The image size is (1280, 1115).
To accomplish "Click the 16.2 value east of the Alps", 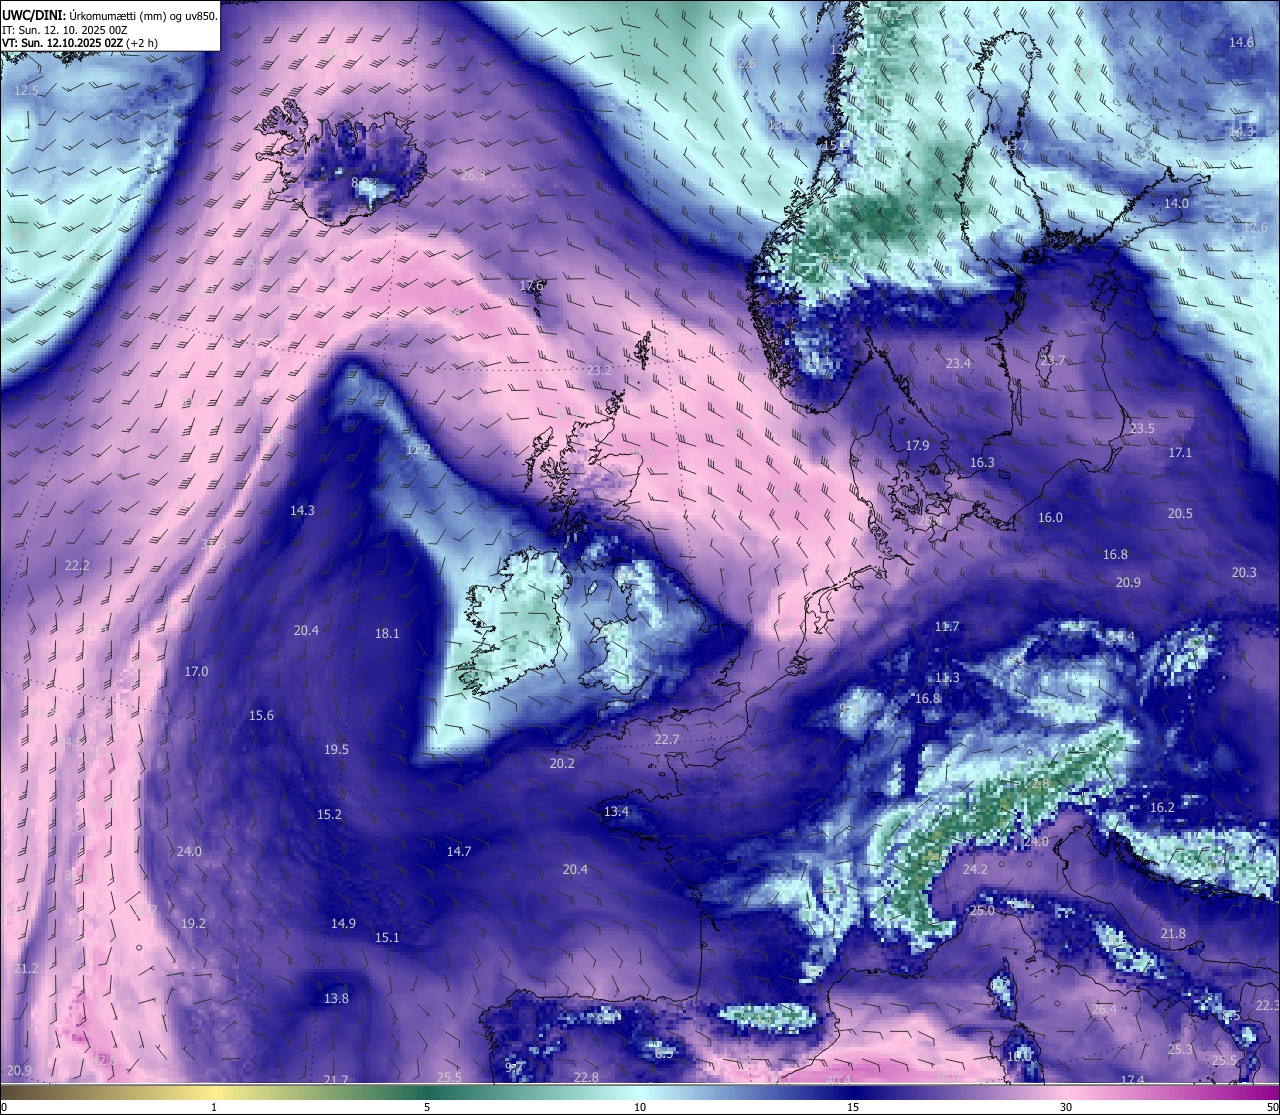I will coord(1162,807).
